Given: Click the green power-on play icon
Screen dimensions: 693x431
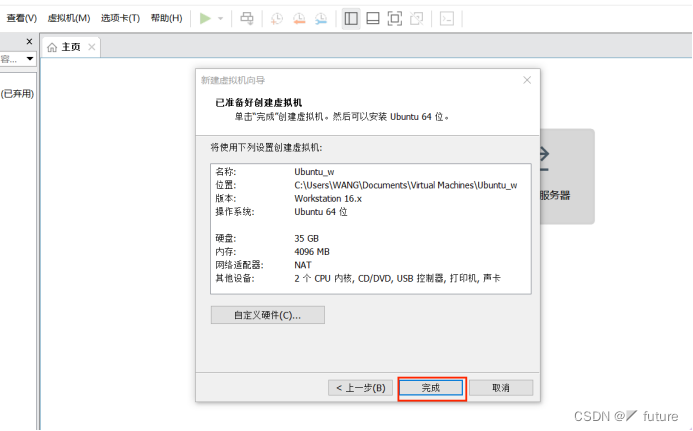Looking at the screenshot, I should tap(205, 19).
